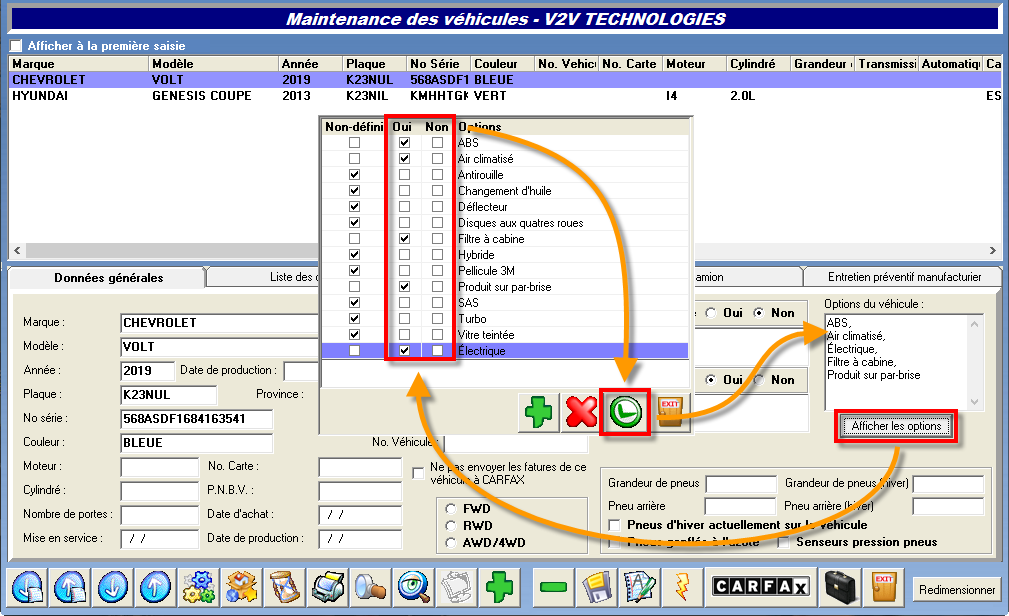The height and width of the screenshot is (616, 1009).
Task: Click the lightning bolt icon
Action: [682, 587]
